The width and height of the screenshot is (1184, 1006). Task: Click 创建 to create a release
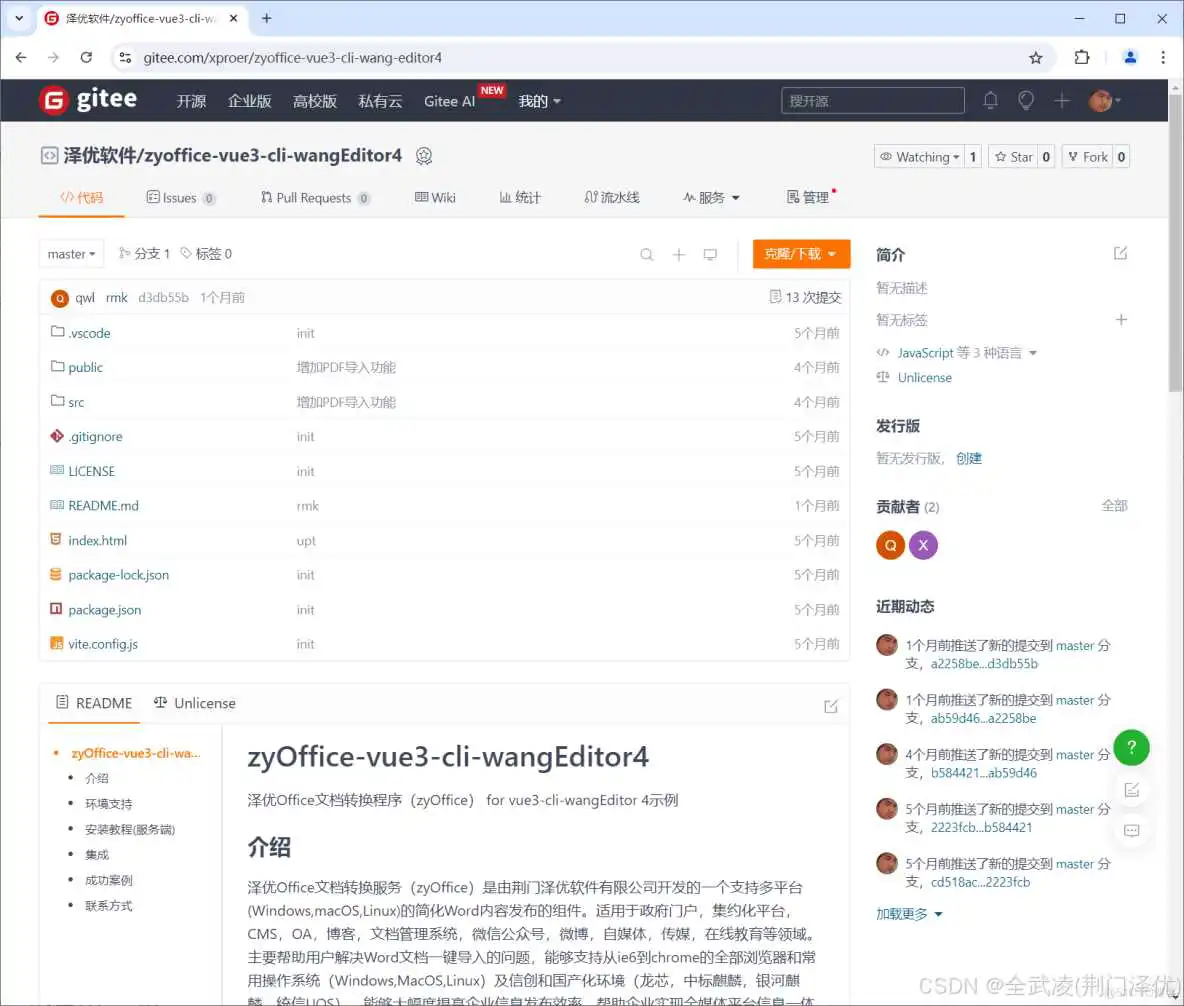(x=967, y=456)
